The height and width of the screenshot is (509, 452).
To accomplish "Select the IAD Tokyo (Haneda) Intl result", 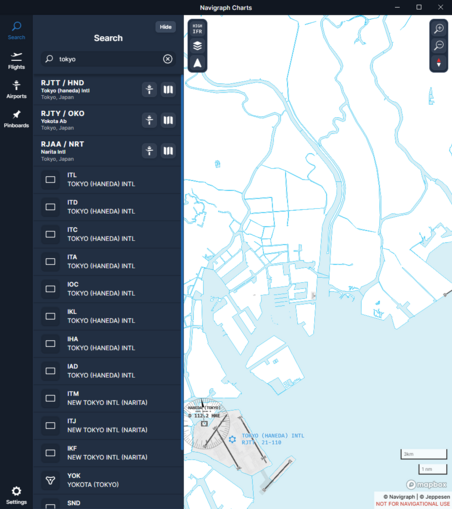I will tap(107, 371).
